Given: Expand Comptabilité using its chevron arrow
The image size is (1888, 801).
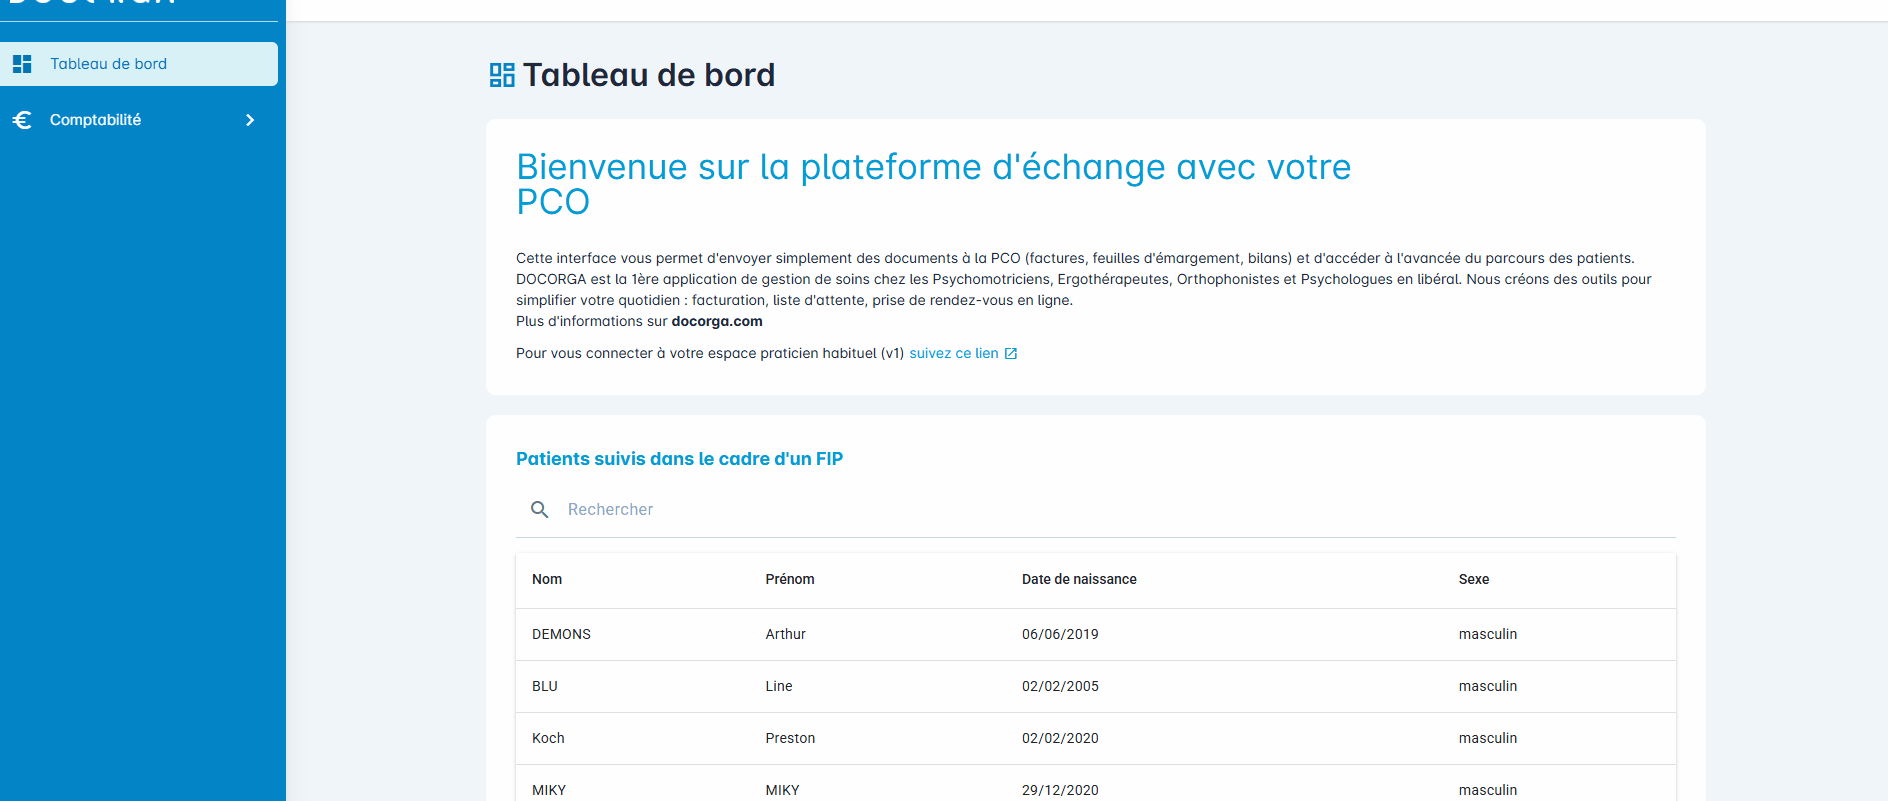Looking at the screenshot, I should coord(250,120).
